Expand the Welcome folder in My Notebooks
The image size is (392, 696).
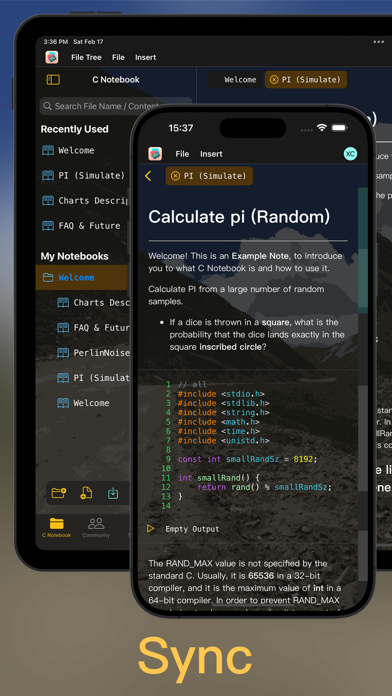pos(82,277)
